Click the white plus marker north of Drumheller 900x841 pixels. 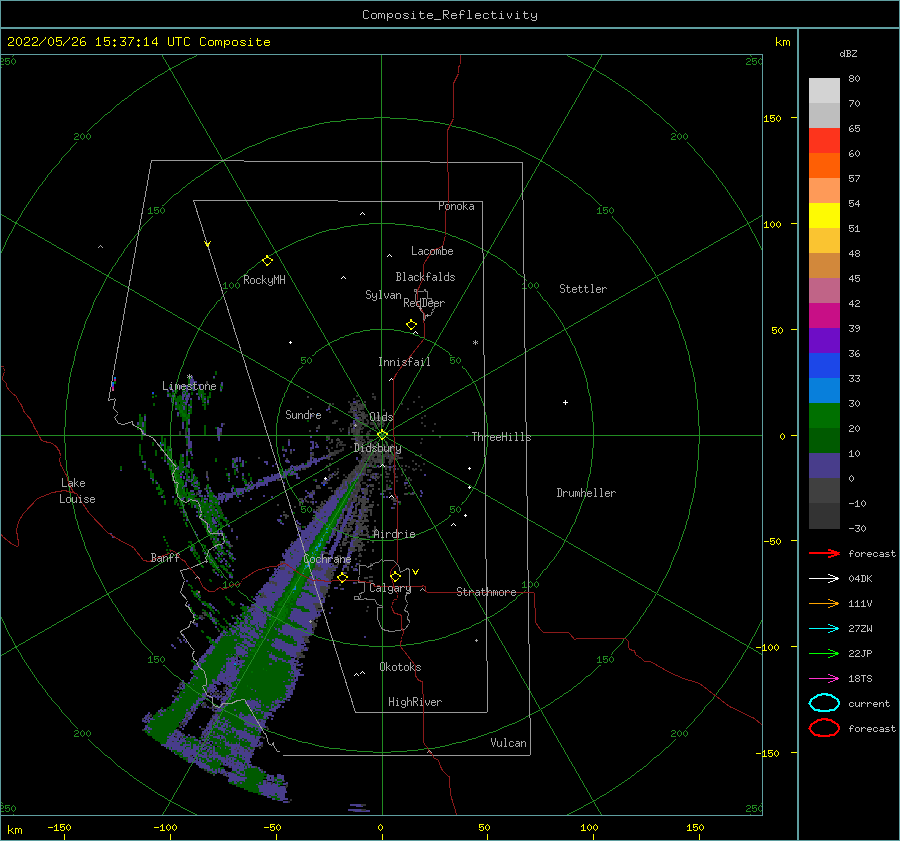[565, 402]
